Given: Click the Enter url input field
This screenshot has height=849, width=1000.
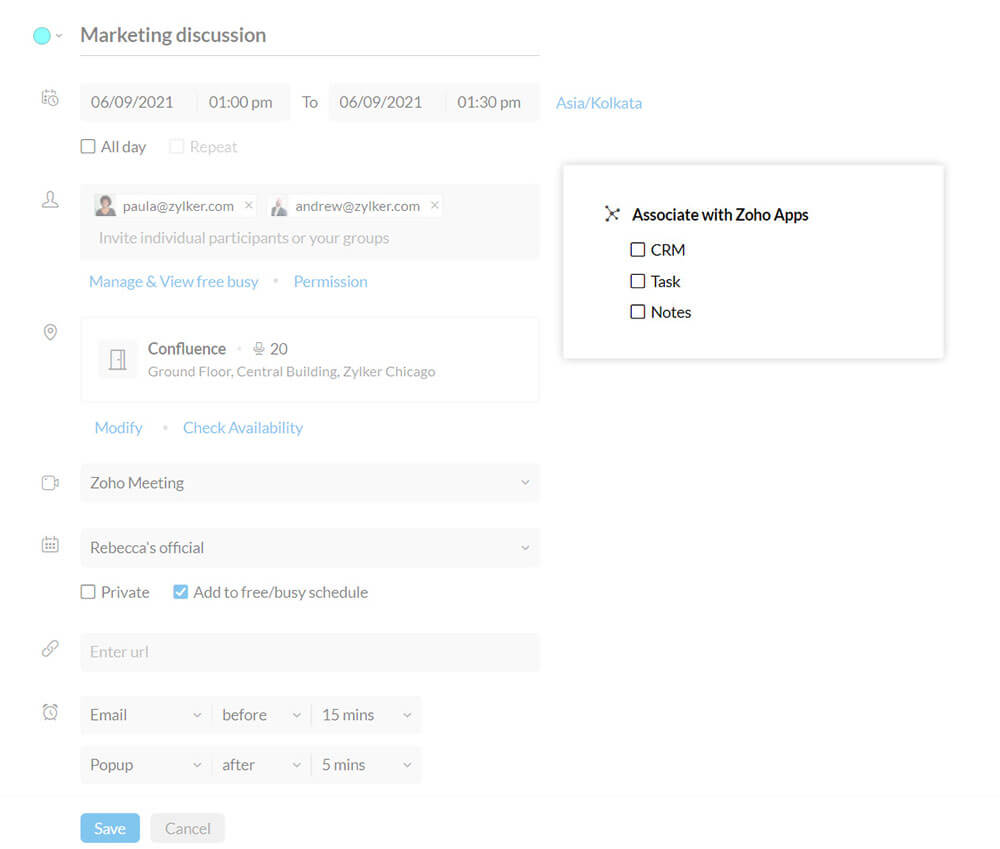Looking at the screenshot, I should coord(309,652).
